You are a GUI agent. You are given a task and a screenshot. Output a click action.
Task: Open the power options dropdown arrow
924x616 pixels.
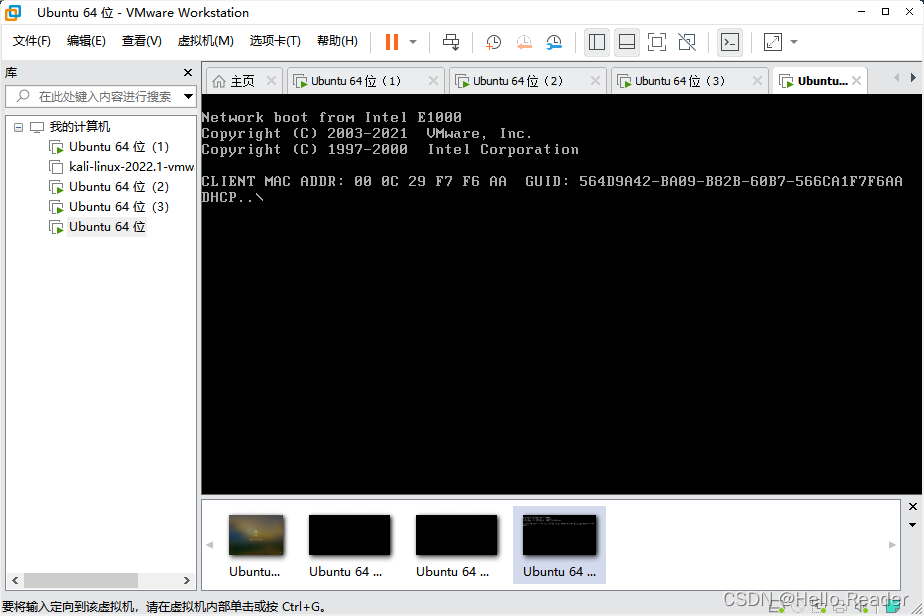413,42
